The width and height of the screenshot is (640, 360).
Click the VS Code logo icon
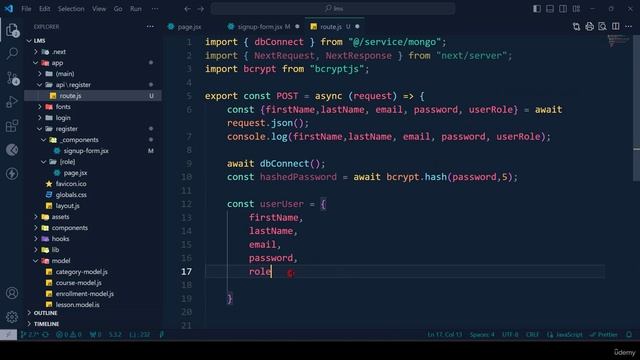pos(9,9)
